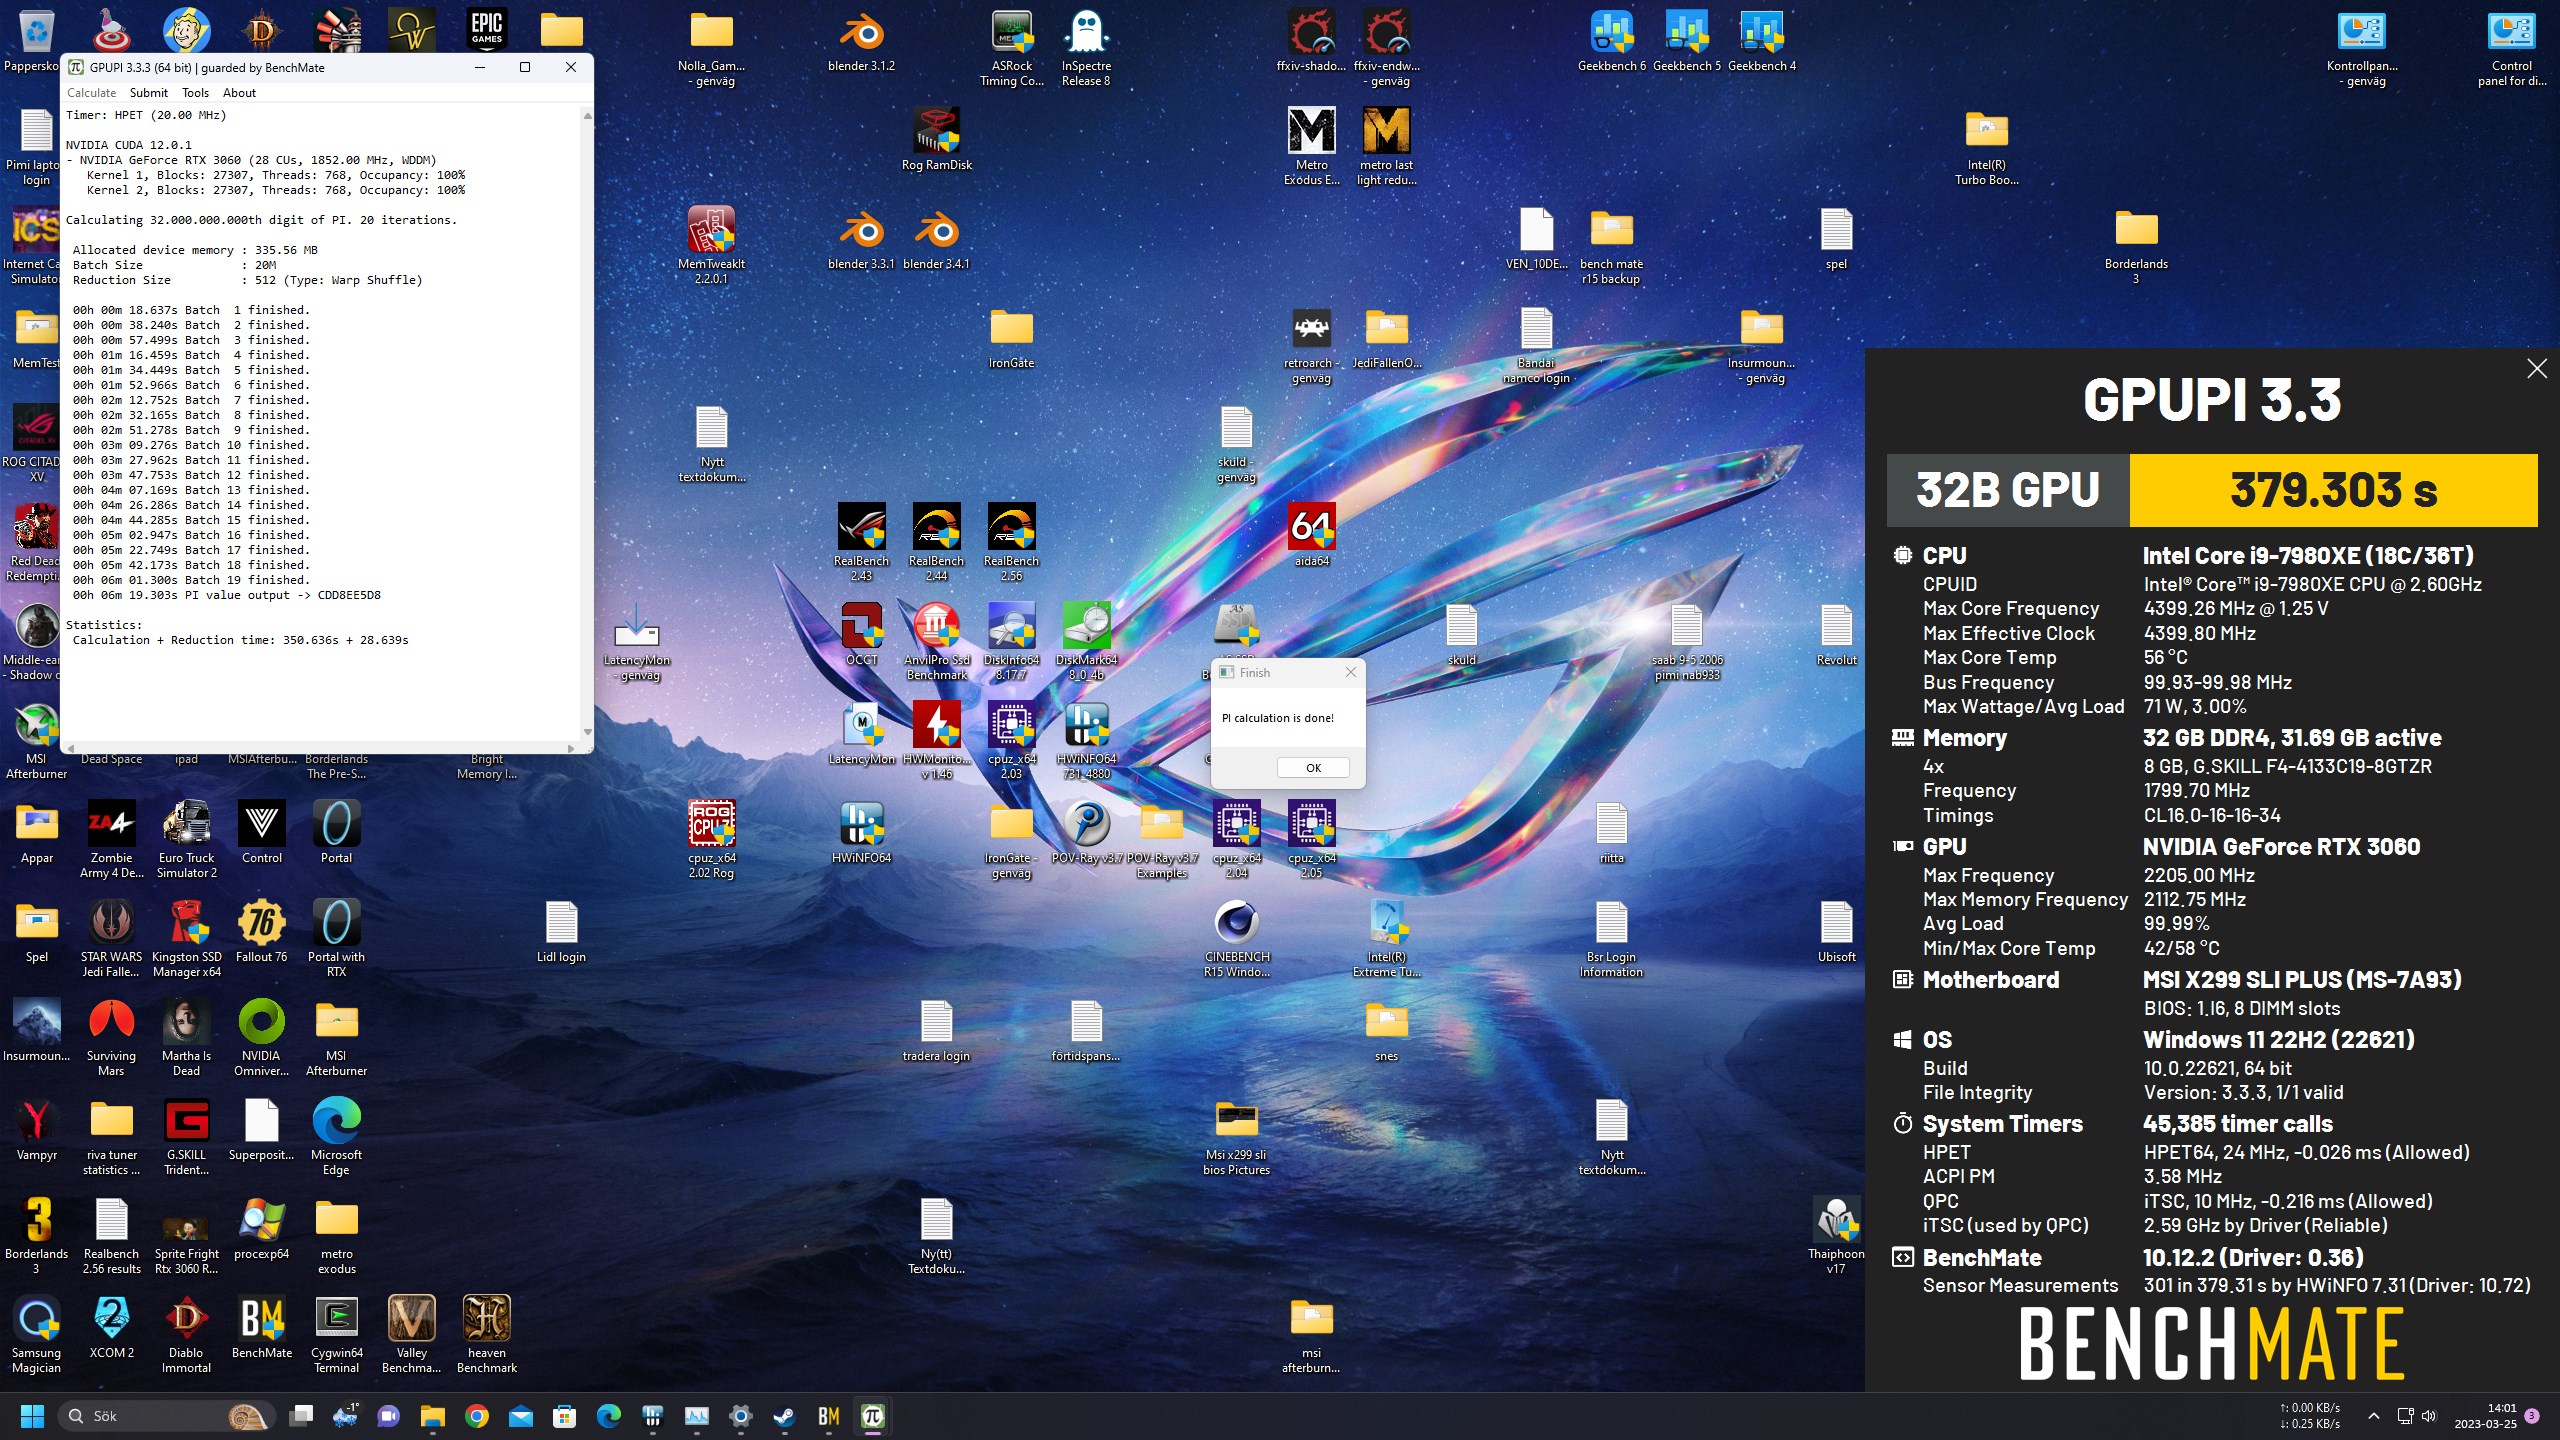This screenshot has width=2560, height=1440.
Task: Open ASRock Timing Configurator icon
Action: 1011,48
